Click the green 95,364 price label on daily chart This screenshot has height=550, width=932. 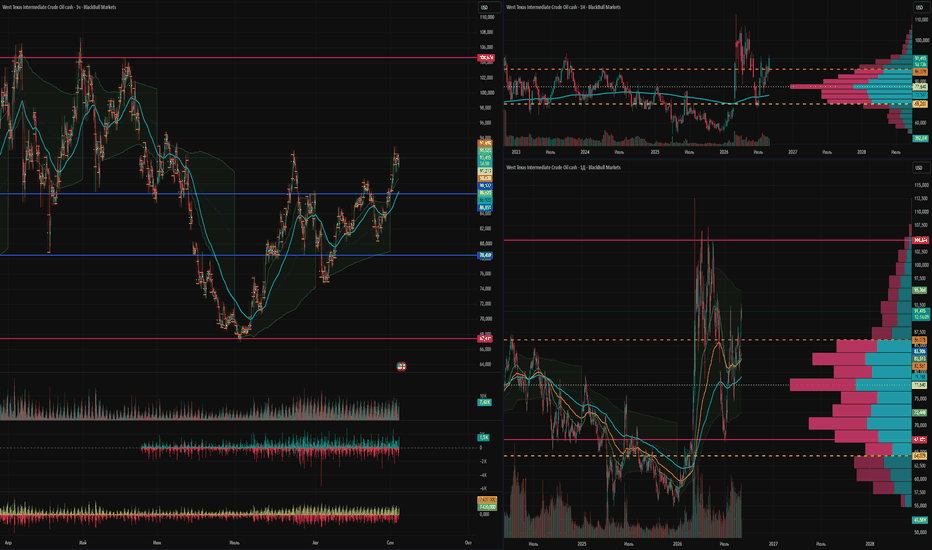point(920,290)
